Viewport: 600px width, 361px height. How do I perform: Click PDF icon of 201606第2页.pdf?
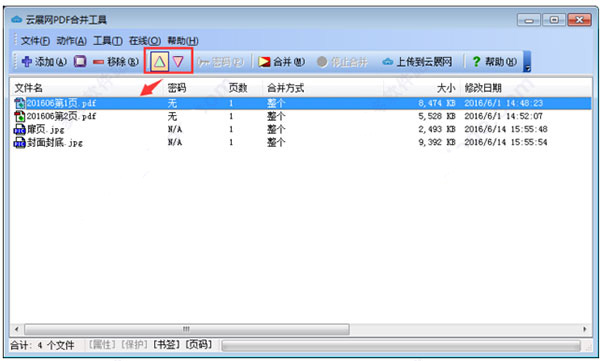20,116
